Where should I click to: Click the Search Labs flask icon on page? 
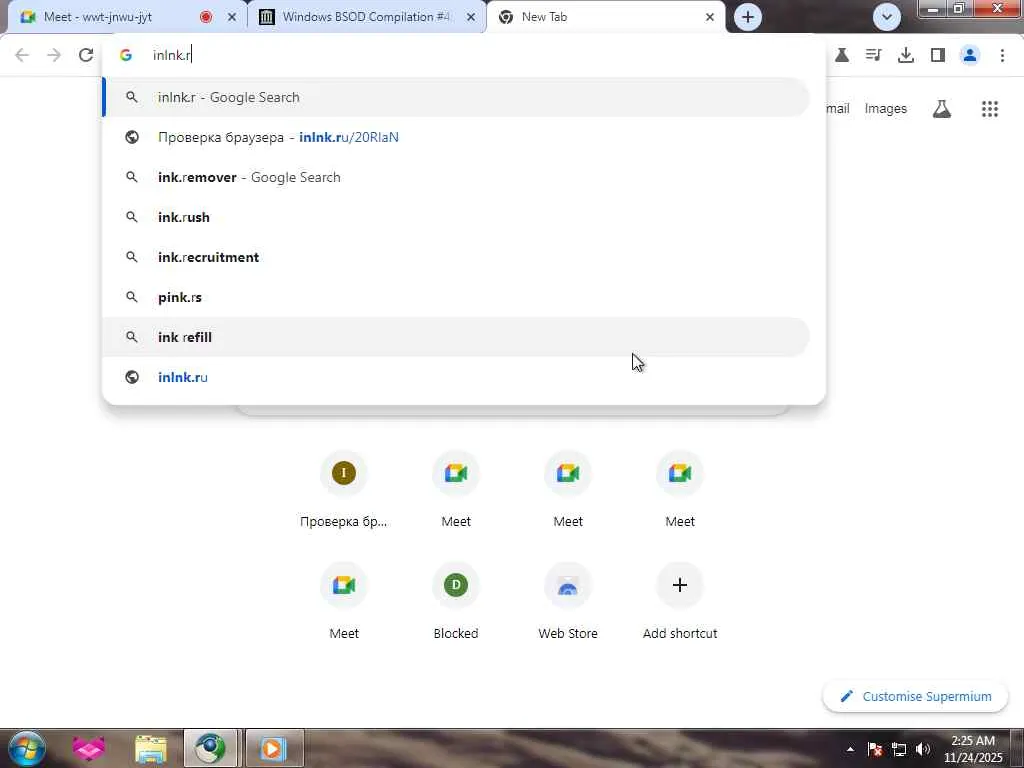[x=942, y=108]
